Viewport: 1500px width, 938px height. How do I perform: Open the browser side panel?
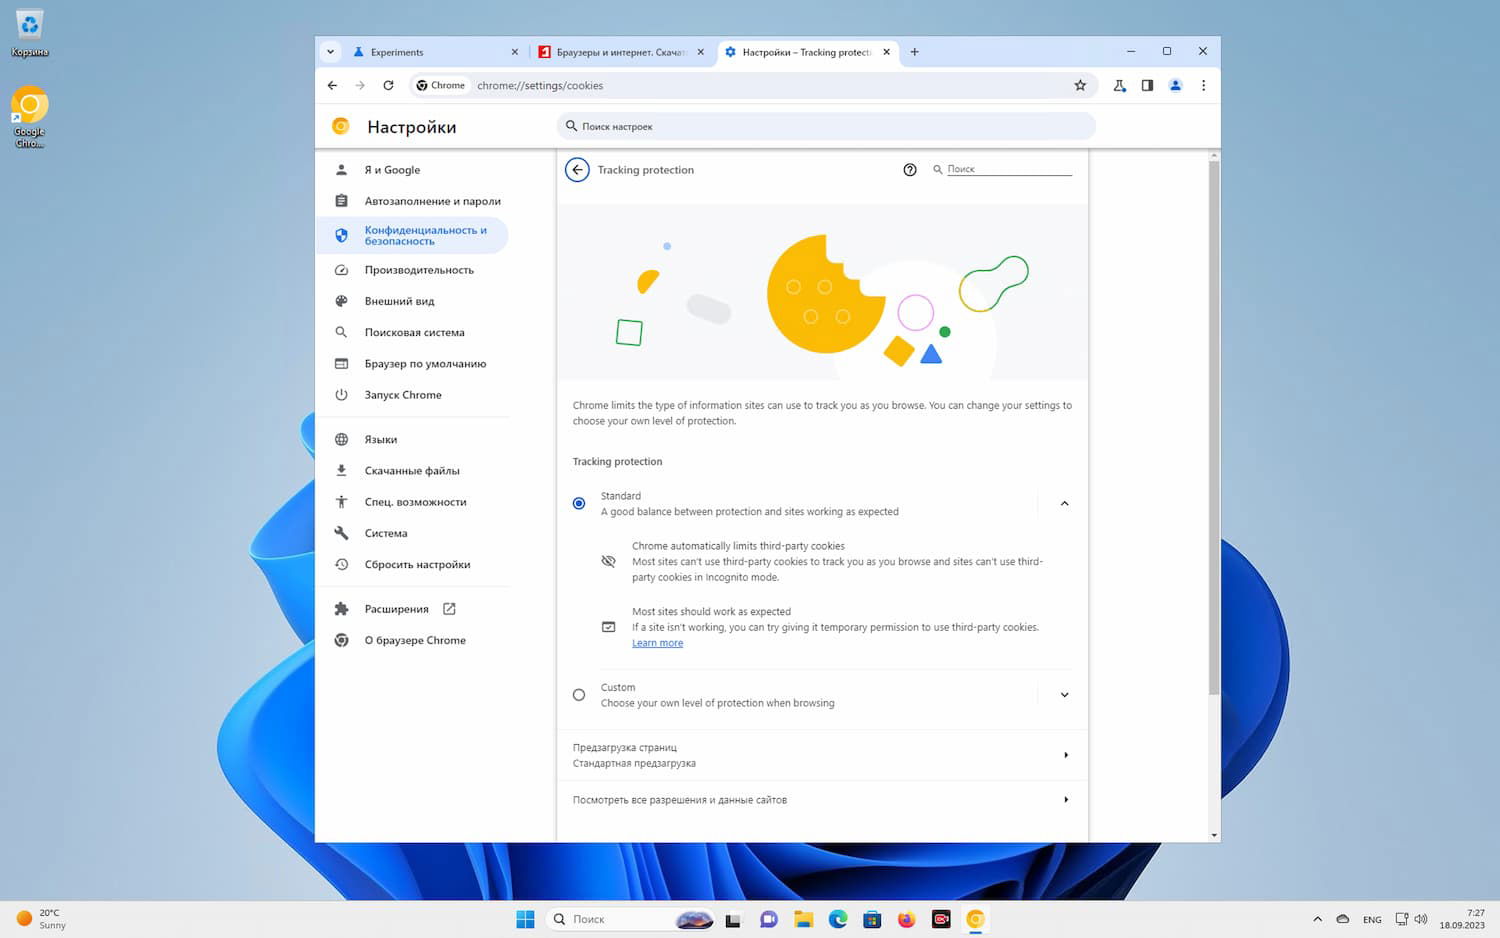tap(1147, 86)
